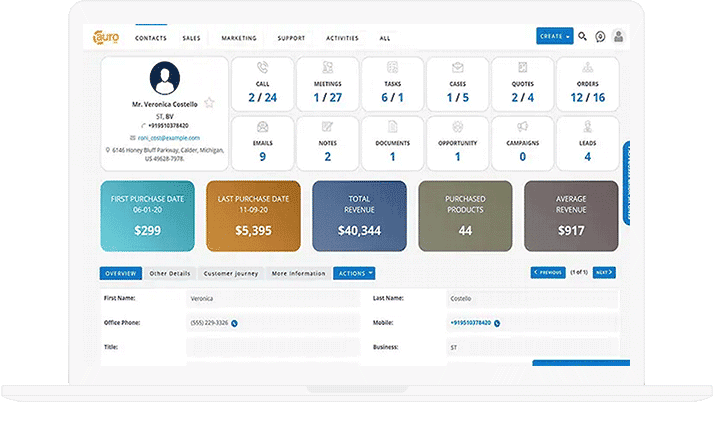Viewport: 715px width, 430px height.
Task: Click the Documents file icon
Action: pos(392,127)
